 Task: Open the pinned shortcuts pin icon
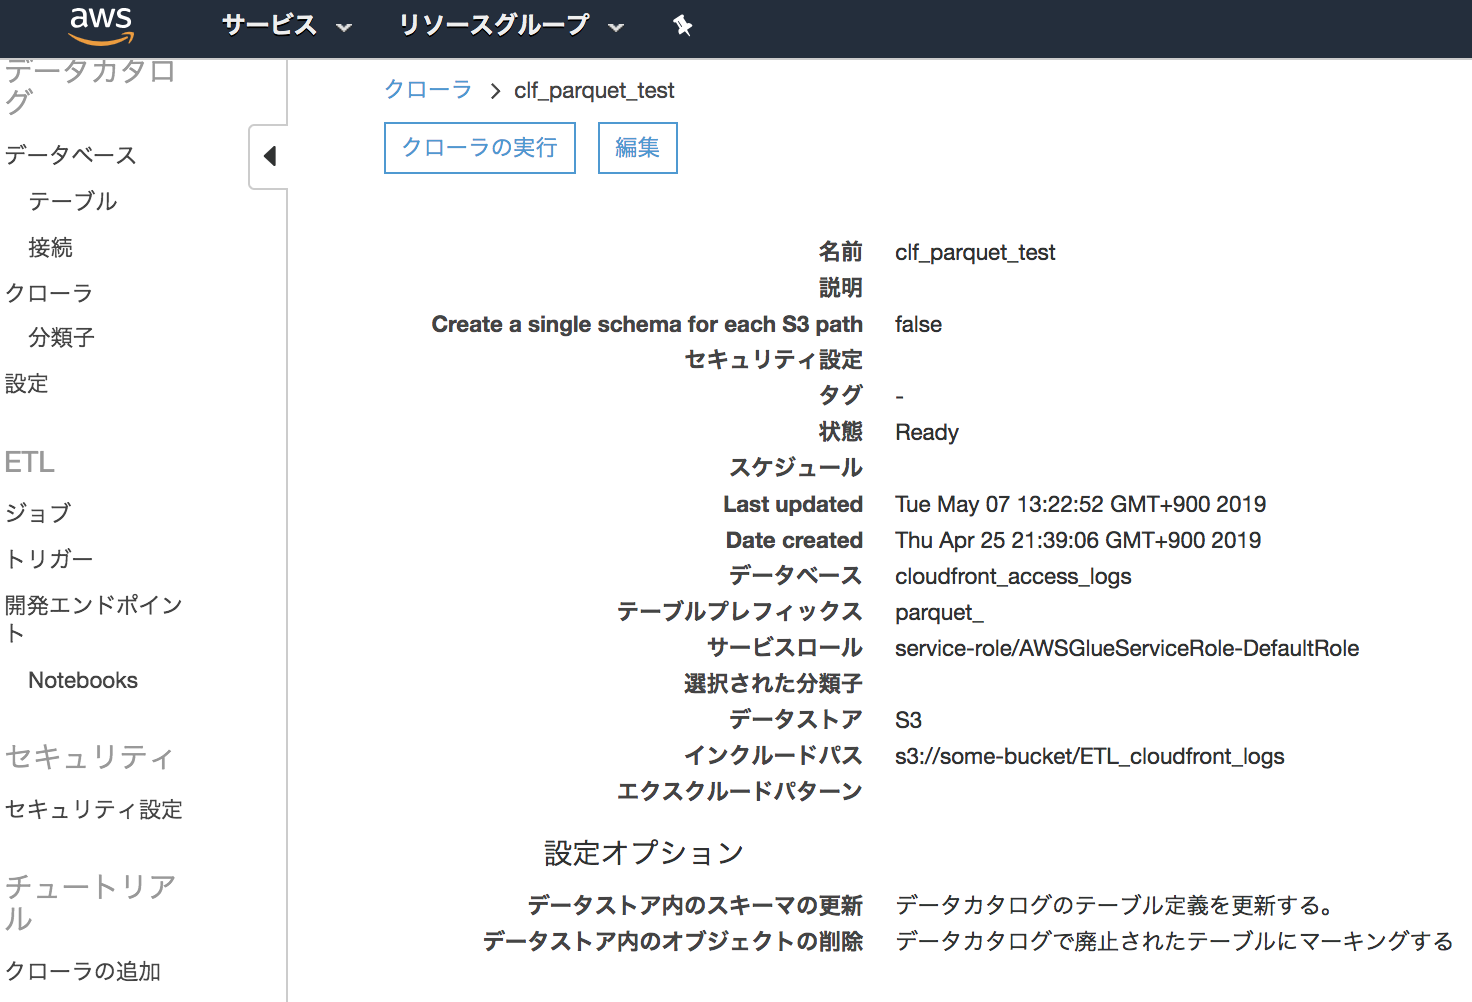point(683,26)
